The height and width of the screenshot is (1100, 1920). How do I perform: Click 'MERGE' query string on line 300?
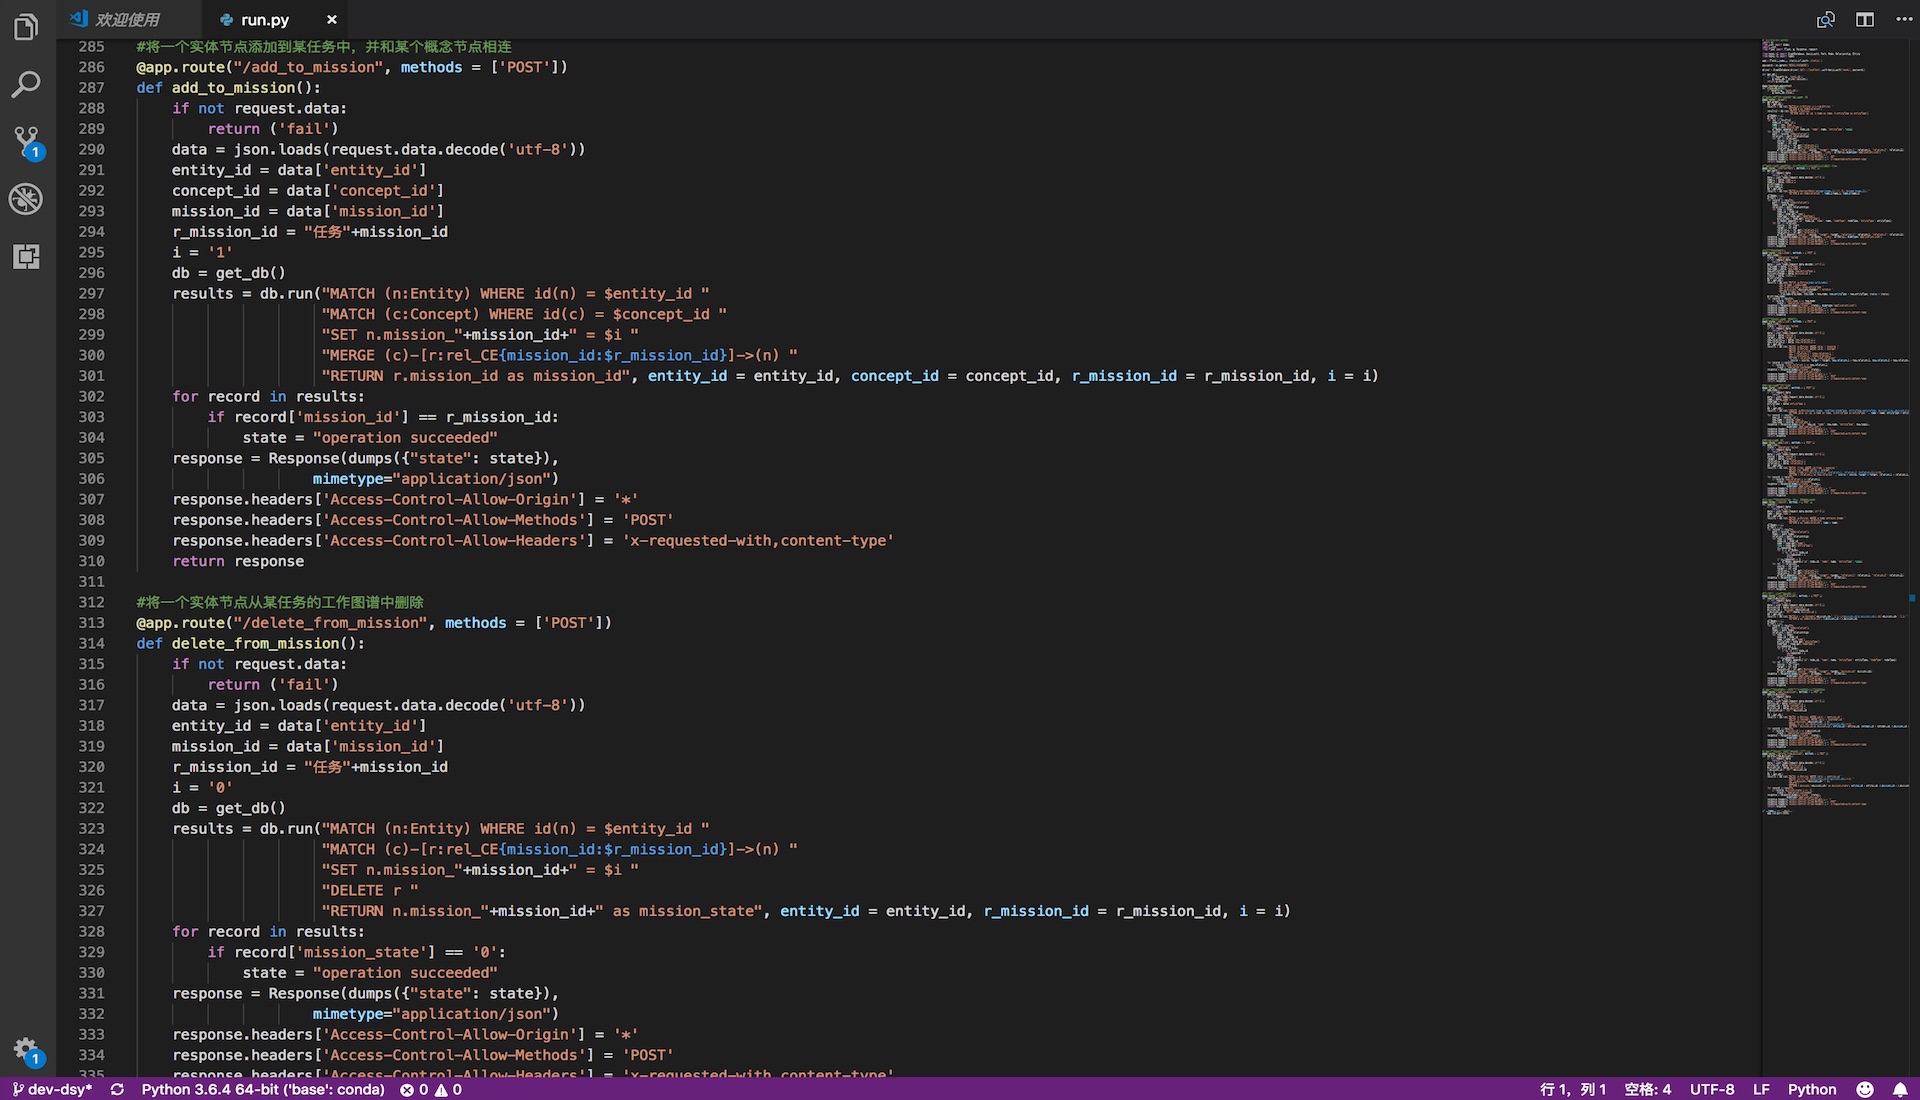click(559, 355)
